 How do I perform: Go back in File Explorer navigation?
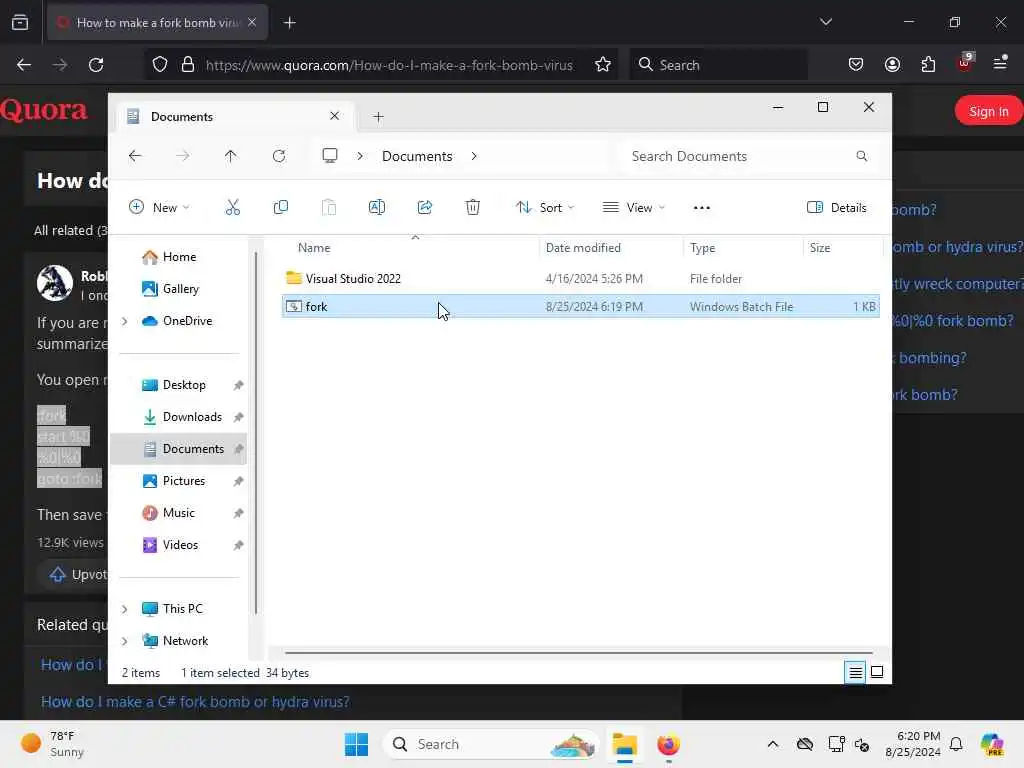point(135,156)
